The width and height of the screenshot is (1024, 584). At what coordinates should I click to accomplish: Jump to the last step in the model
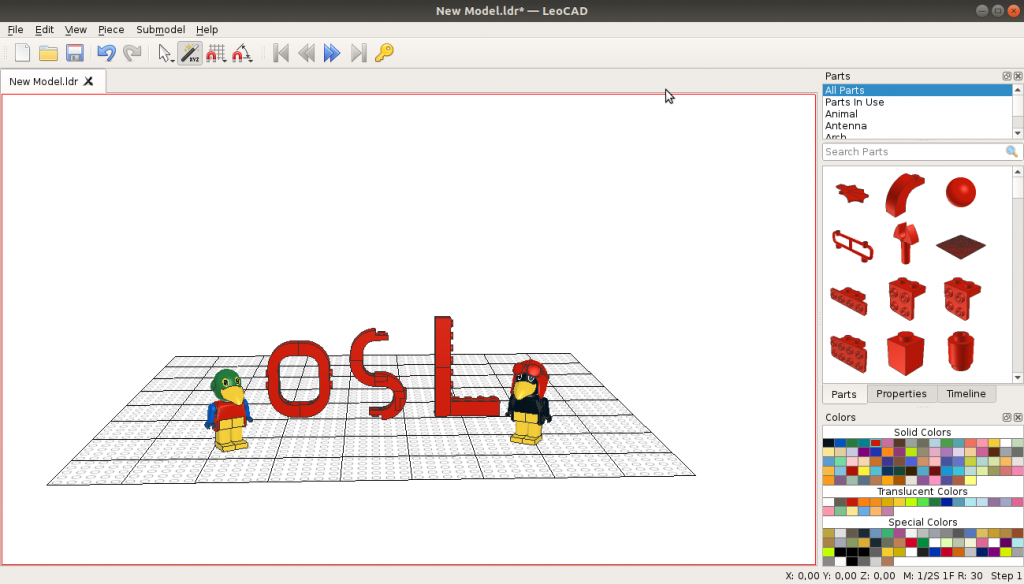tap(358, 53)
